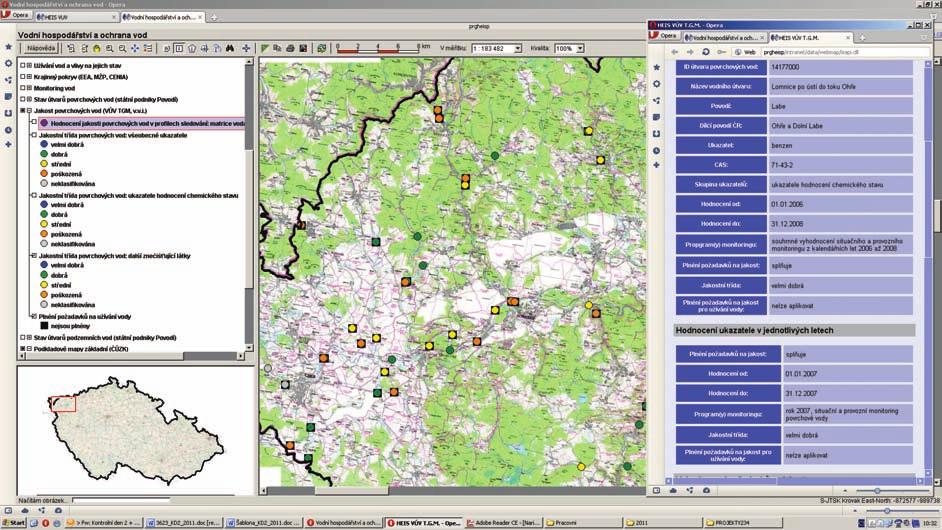Open the binoculars search tool
This screenshot has height=530, width=942.
click(229, 48)
